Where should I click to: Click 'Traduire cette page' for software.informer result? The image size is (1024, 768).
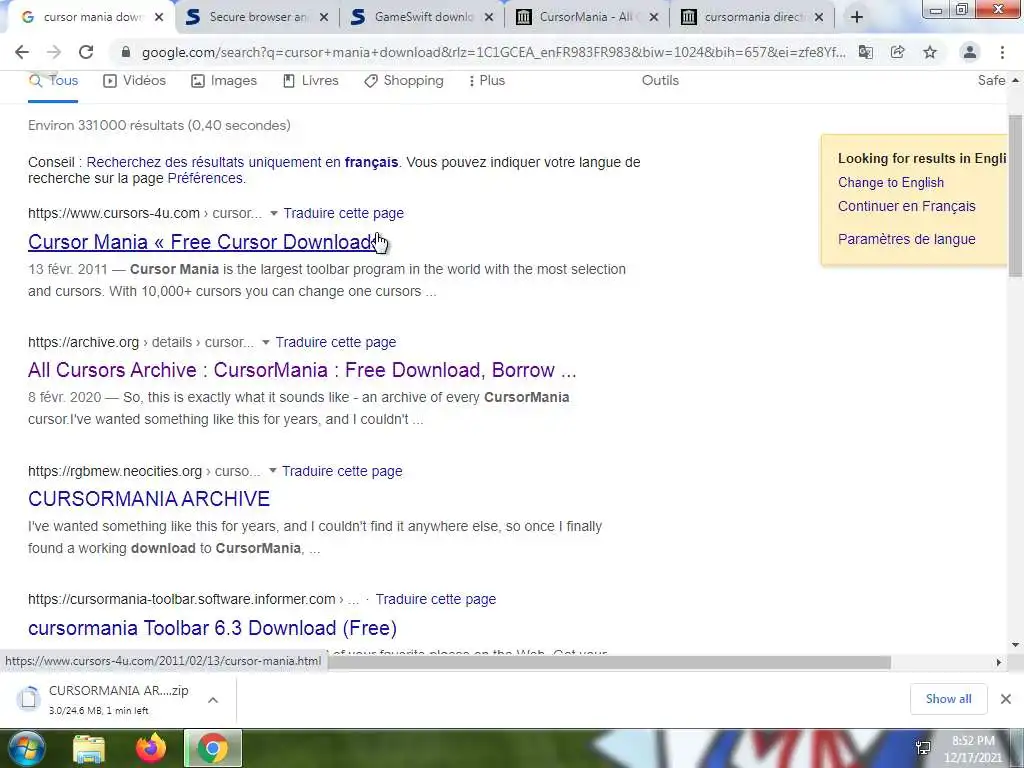click(x=436, y=600)
